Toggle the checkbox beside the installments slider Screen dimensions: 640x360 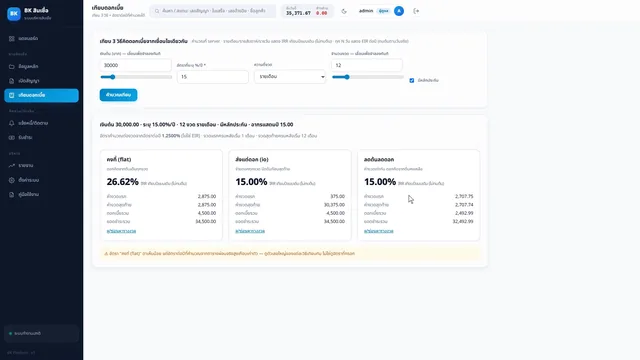point(411,80)
